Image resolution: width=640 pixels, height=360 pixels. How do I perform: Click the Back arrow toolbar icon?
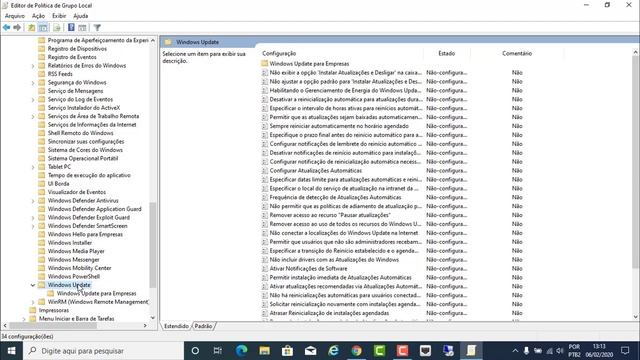(x=7, y=27)
